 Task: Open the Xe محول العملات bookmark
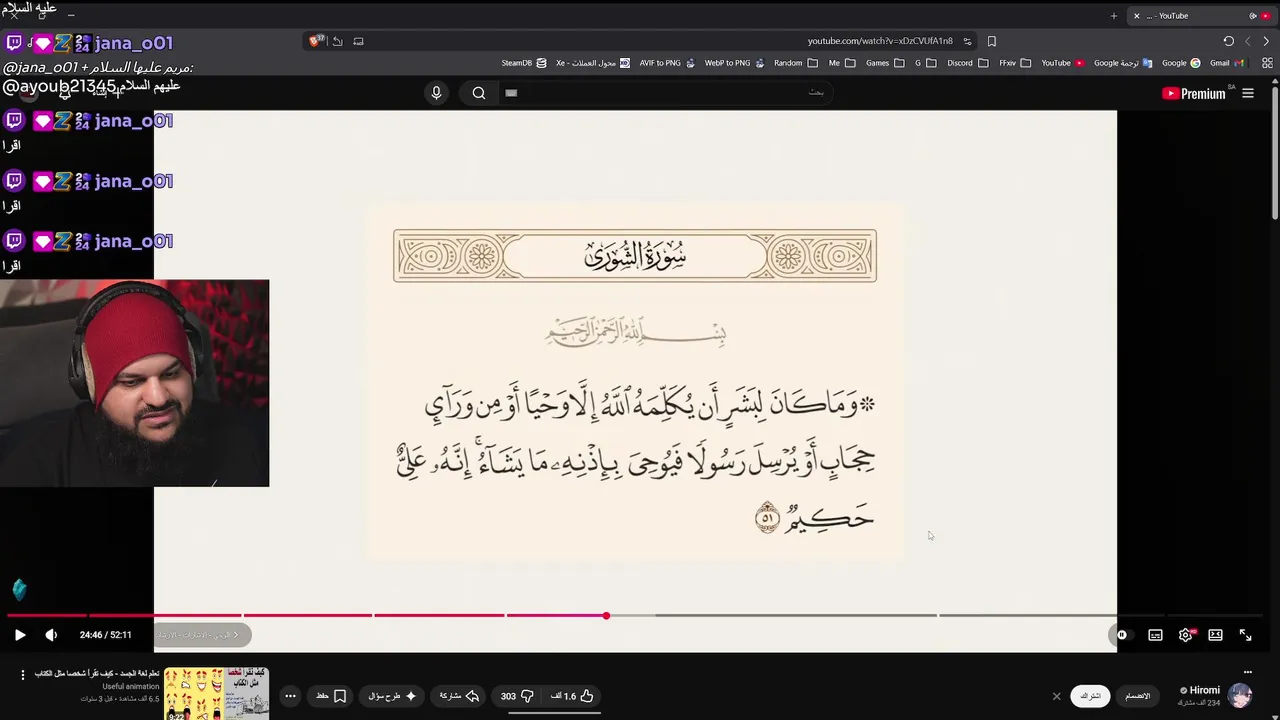[x=592, y=62]
